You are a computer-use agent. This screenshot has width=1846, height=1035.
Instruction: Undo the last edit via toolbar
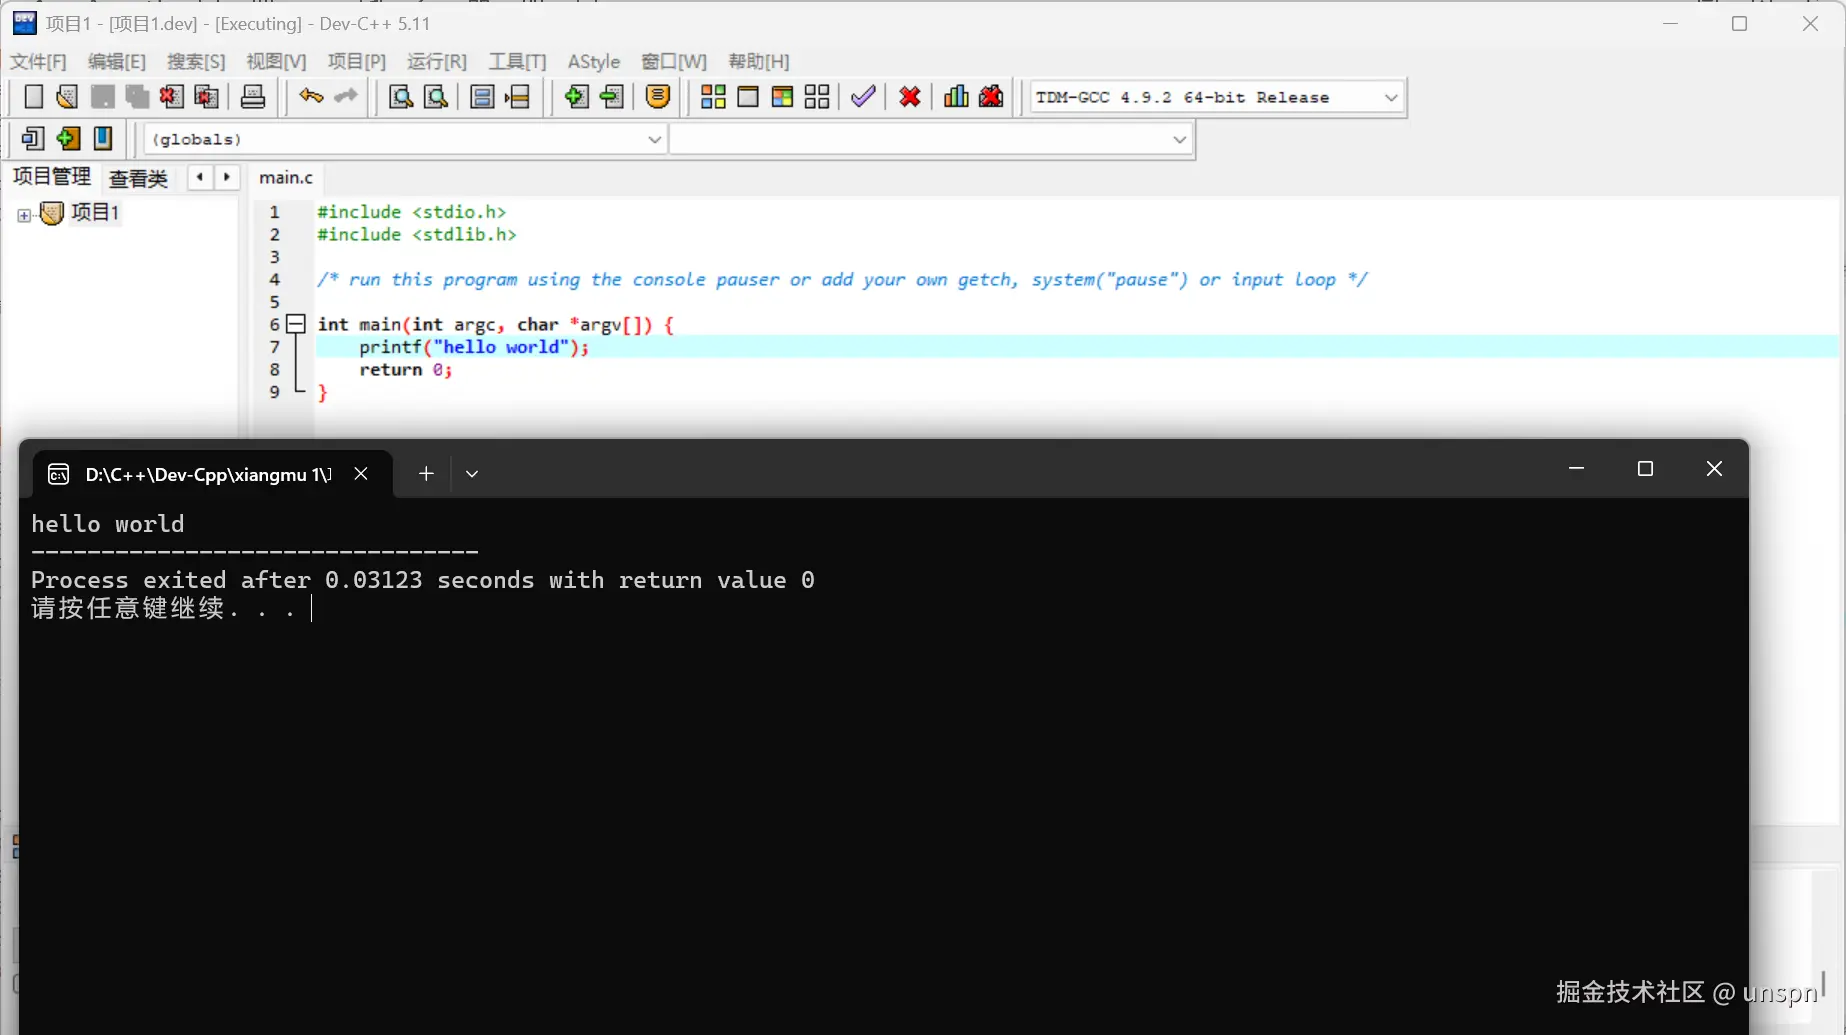point(311,97)
